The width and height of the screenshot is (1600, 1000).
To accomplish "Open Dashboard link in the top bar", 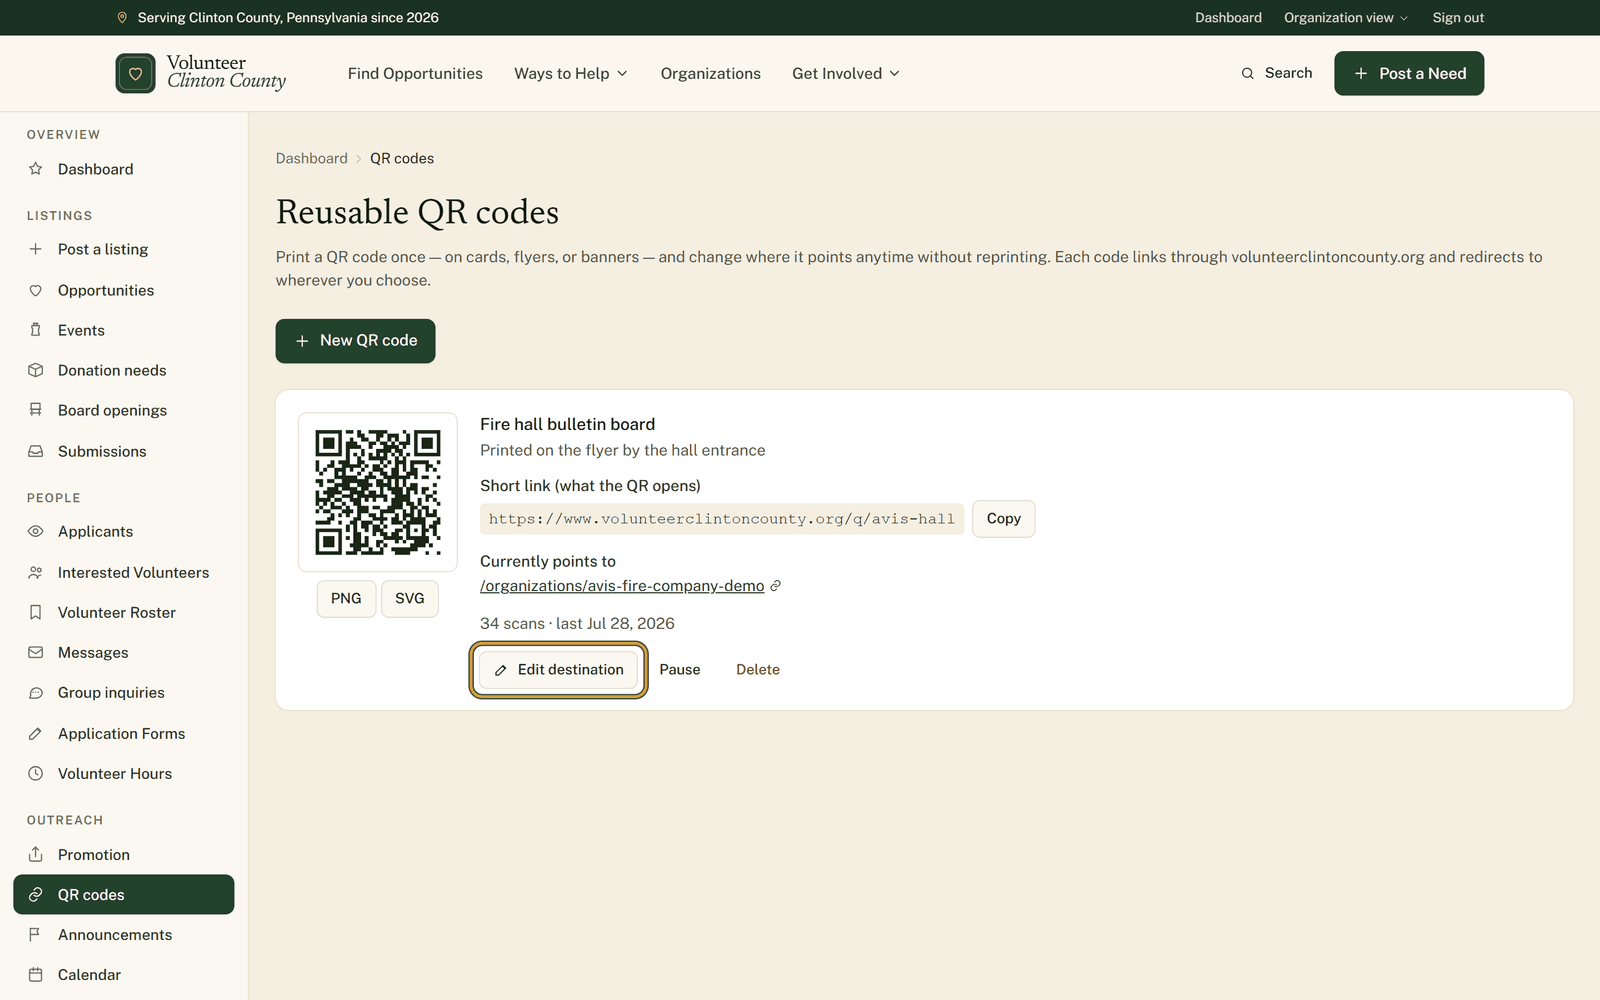I will coord(1228,17).
